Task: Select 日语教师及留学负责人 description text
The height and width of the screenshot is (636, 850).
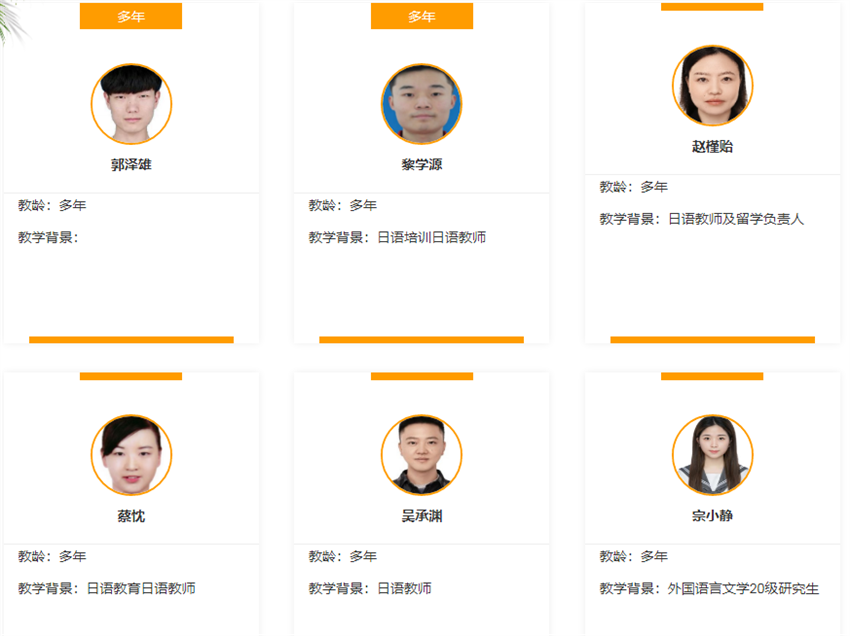Action: pos(736,219)
